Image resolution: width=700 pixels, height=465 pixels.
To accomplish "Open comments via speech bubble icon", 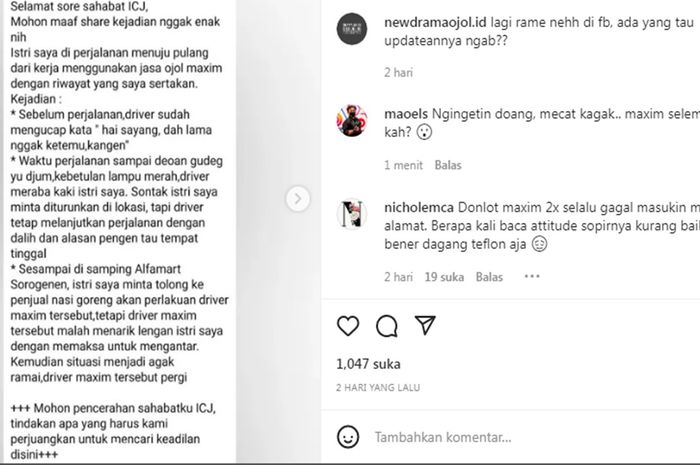I will (387, 326).
